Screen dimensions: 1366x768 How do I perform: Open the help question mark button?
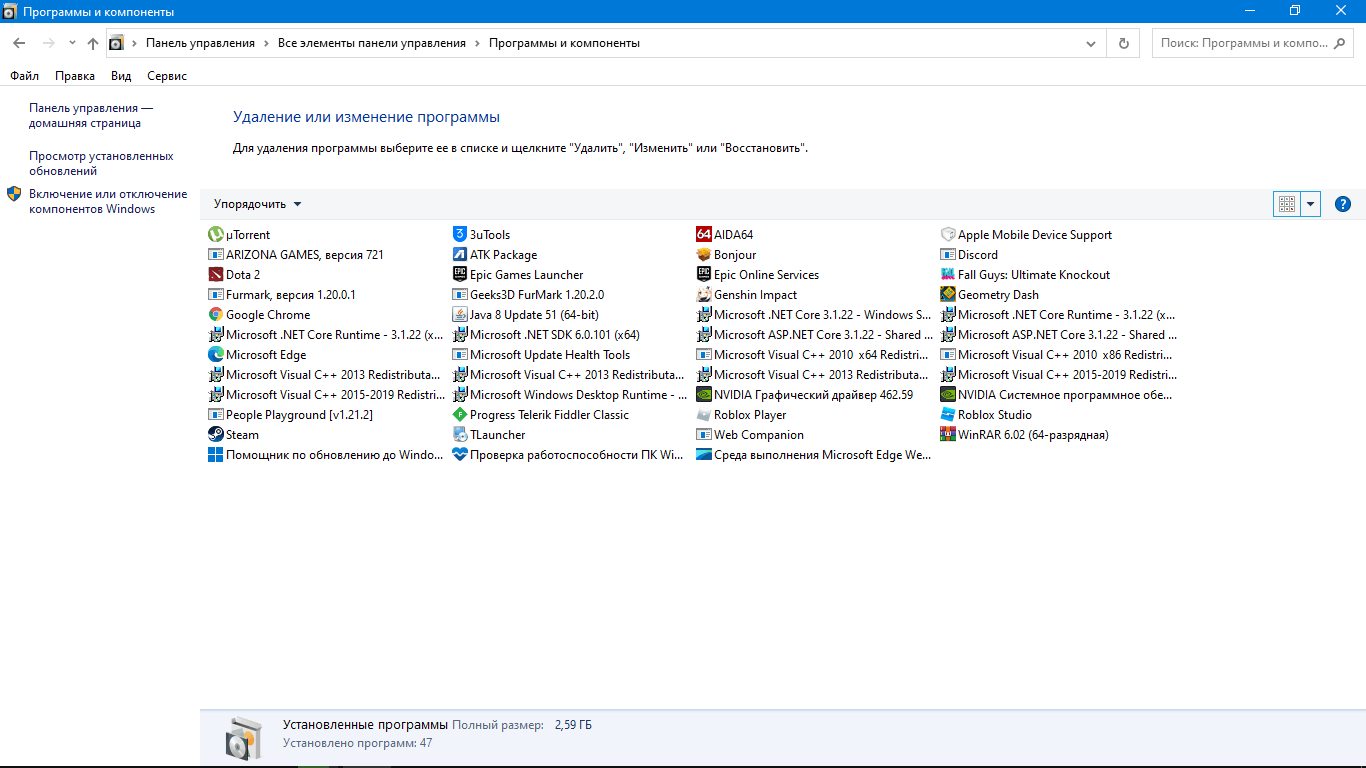coord(1343,204)
